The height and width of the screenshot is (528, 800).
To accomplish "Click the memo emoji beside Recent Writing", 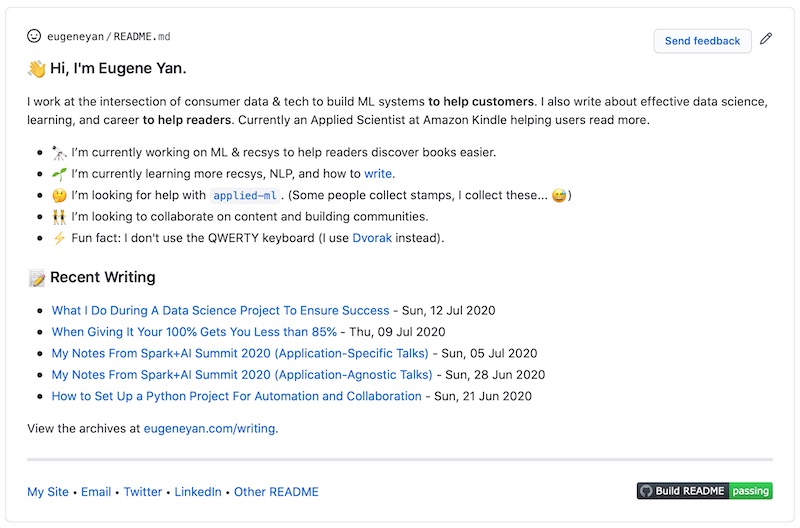I will tap(37, 278).
